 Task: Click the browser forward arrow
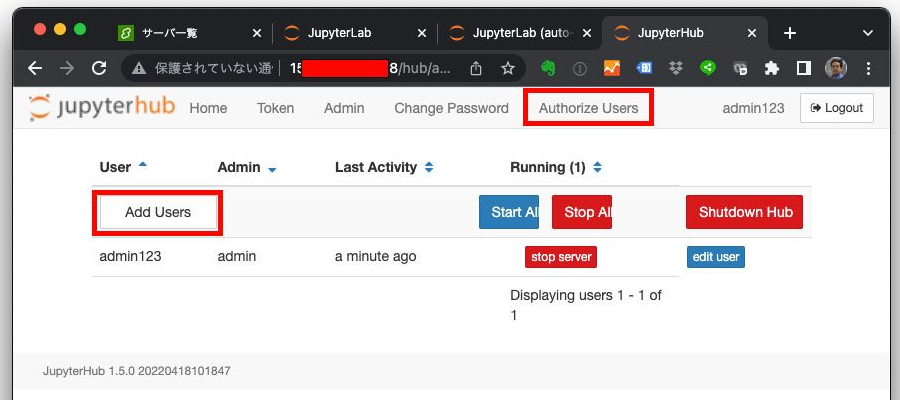tap(67, 69)
